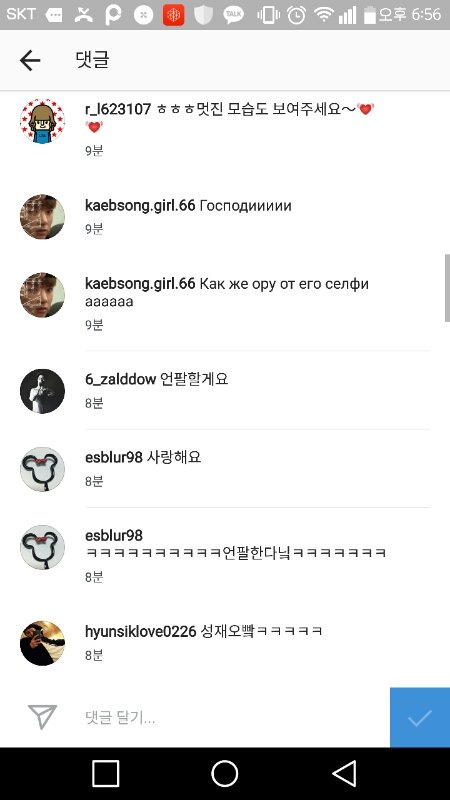Tap the esblur98 username on the 사랑해요 comment
450x800 pixels.
(113, 457)
